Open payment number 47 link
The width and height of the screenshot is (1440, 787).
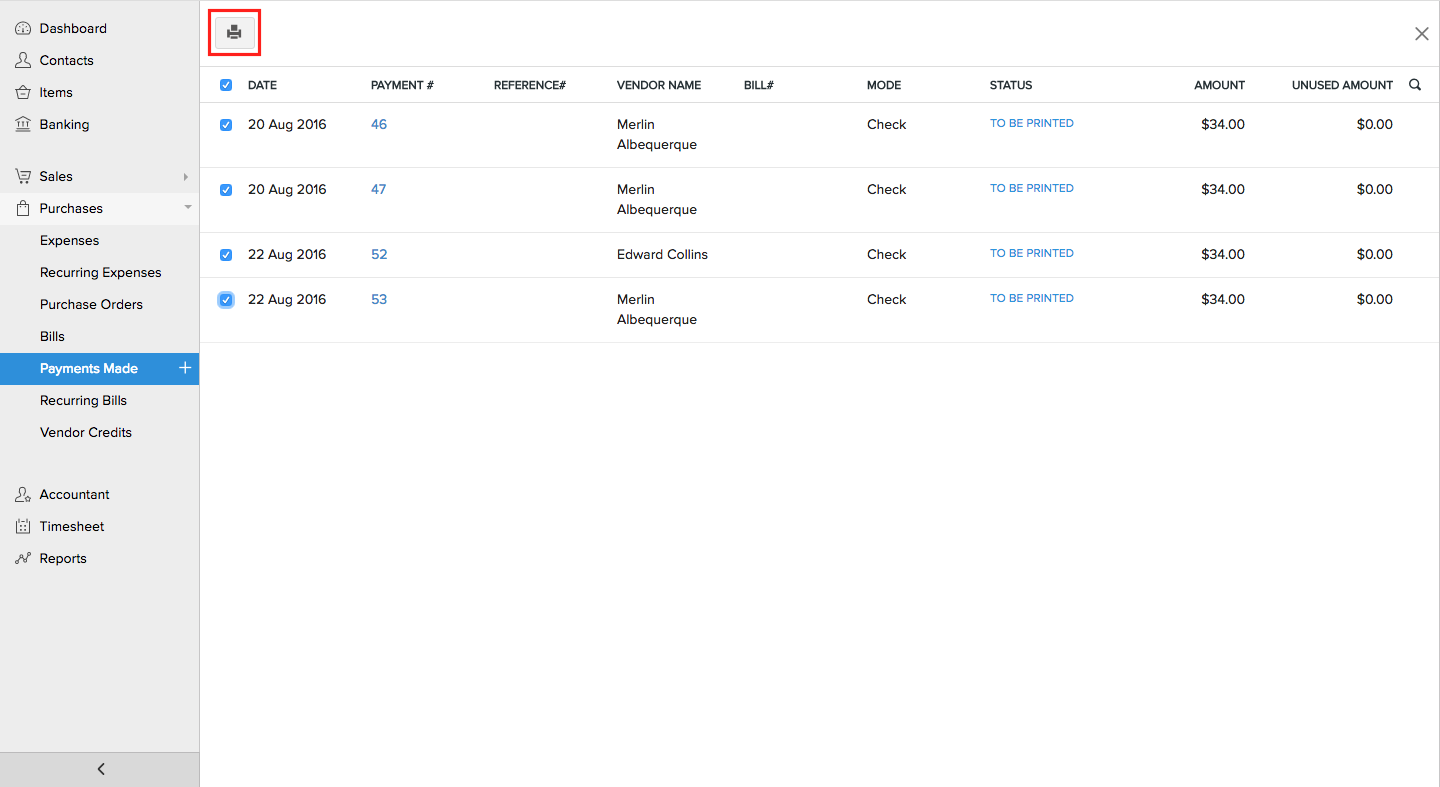(x=378, y=189)
